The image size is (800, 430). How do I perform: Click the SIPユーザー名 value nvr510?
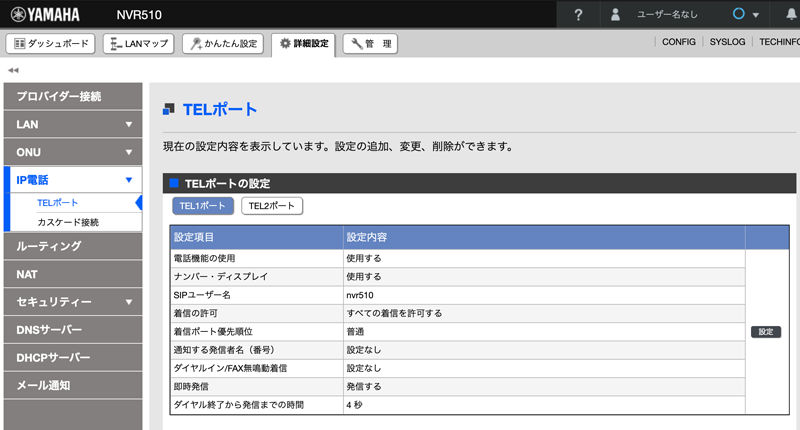click(x=360, y=295)
